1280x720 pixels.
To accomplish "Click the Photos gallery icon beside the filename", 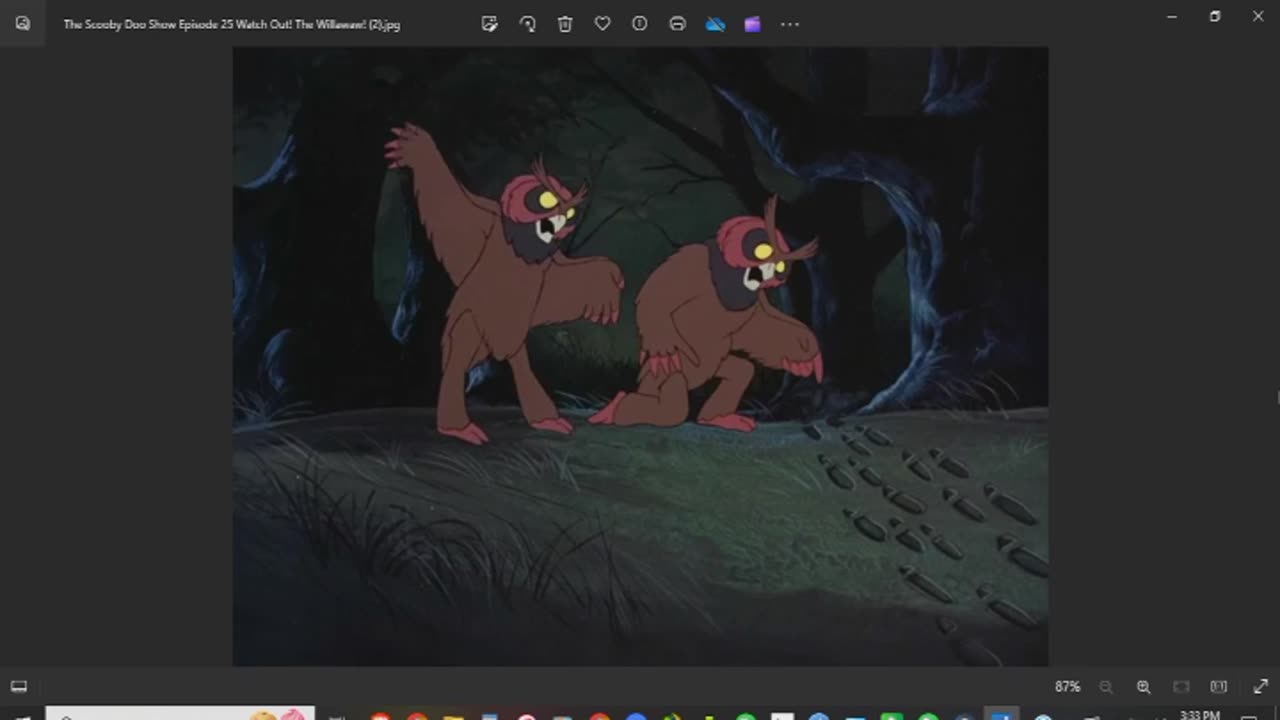I will (x=22, y=24).
